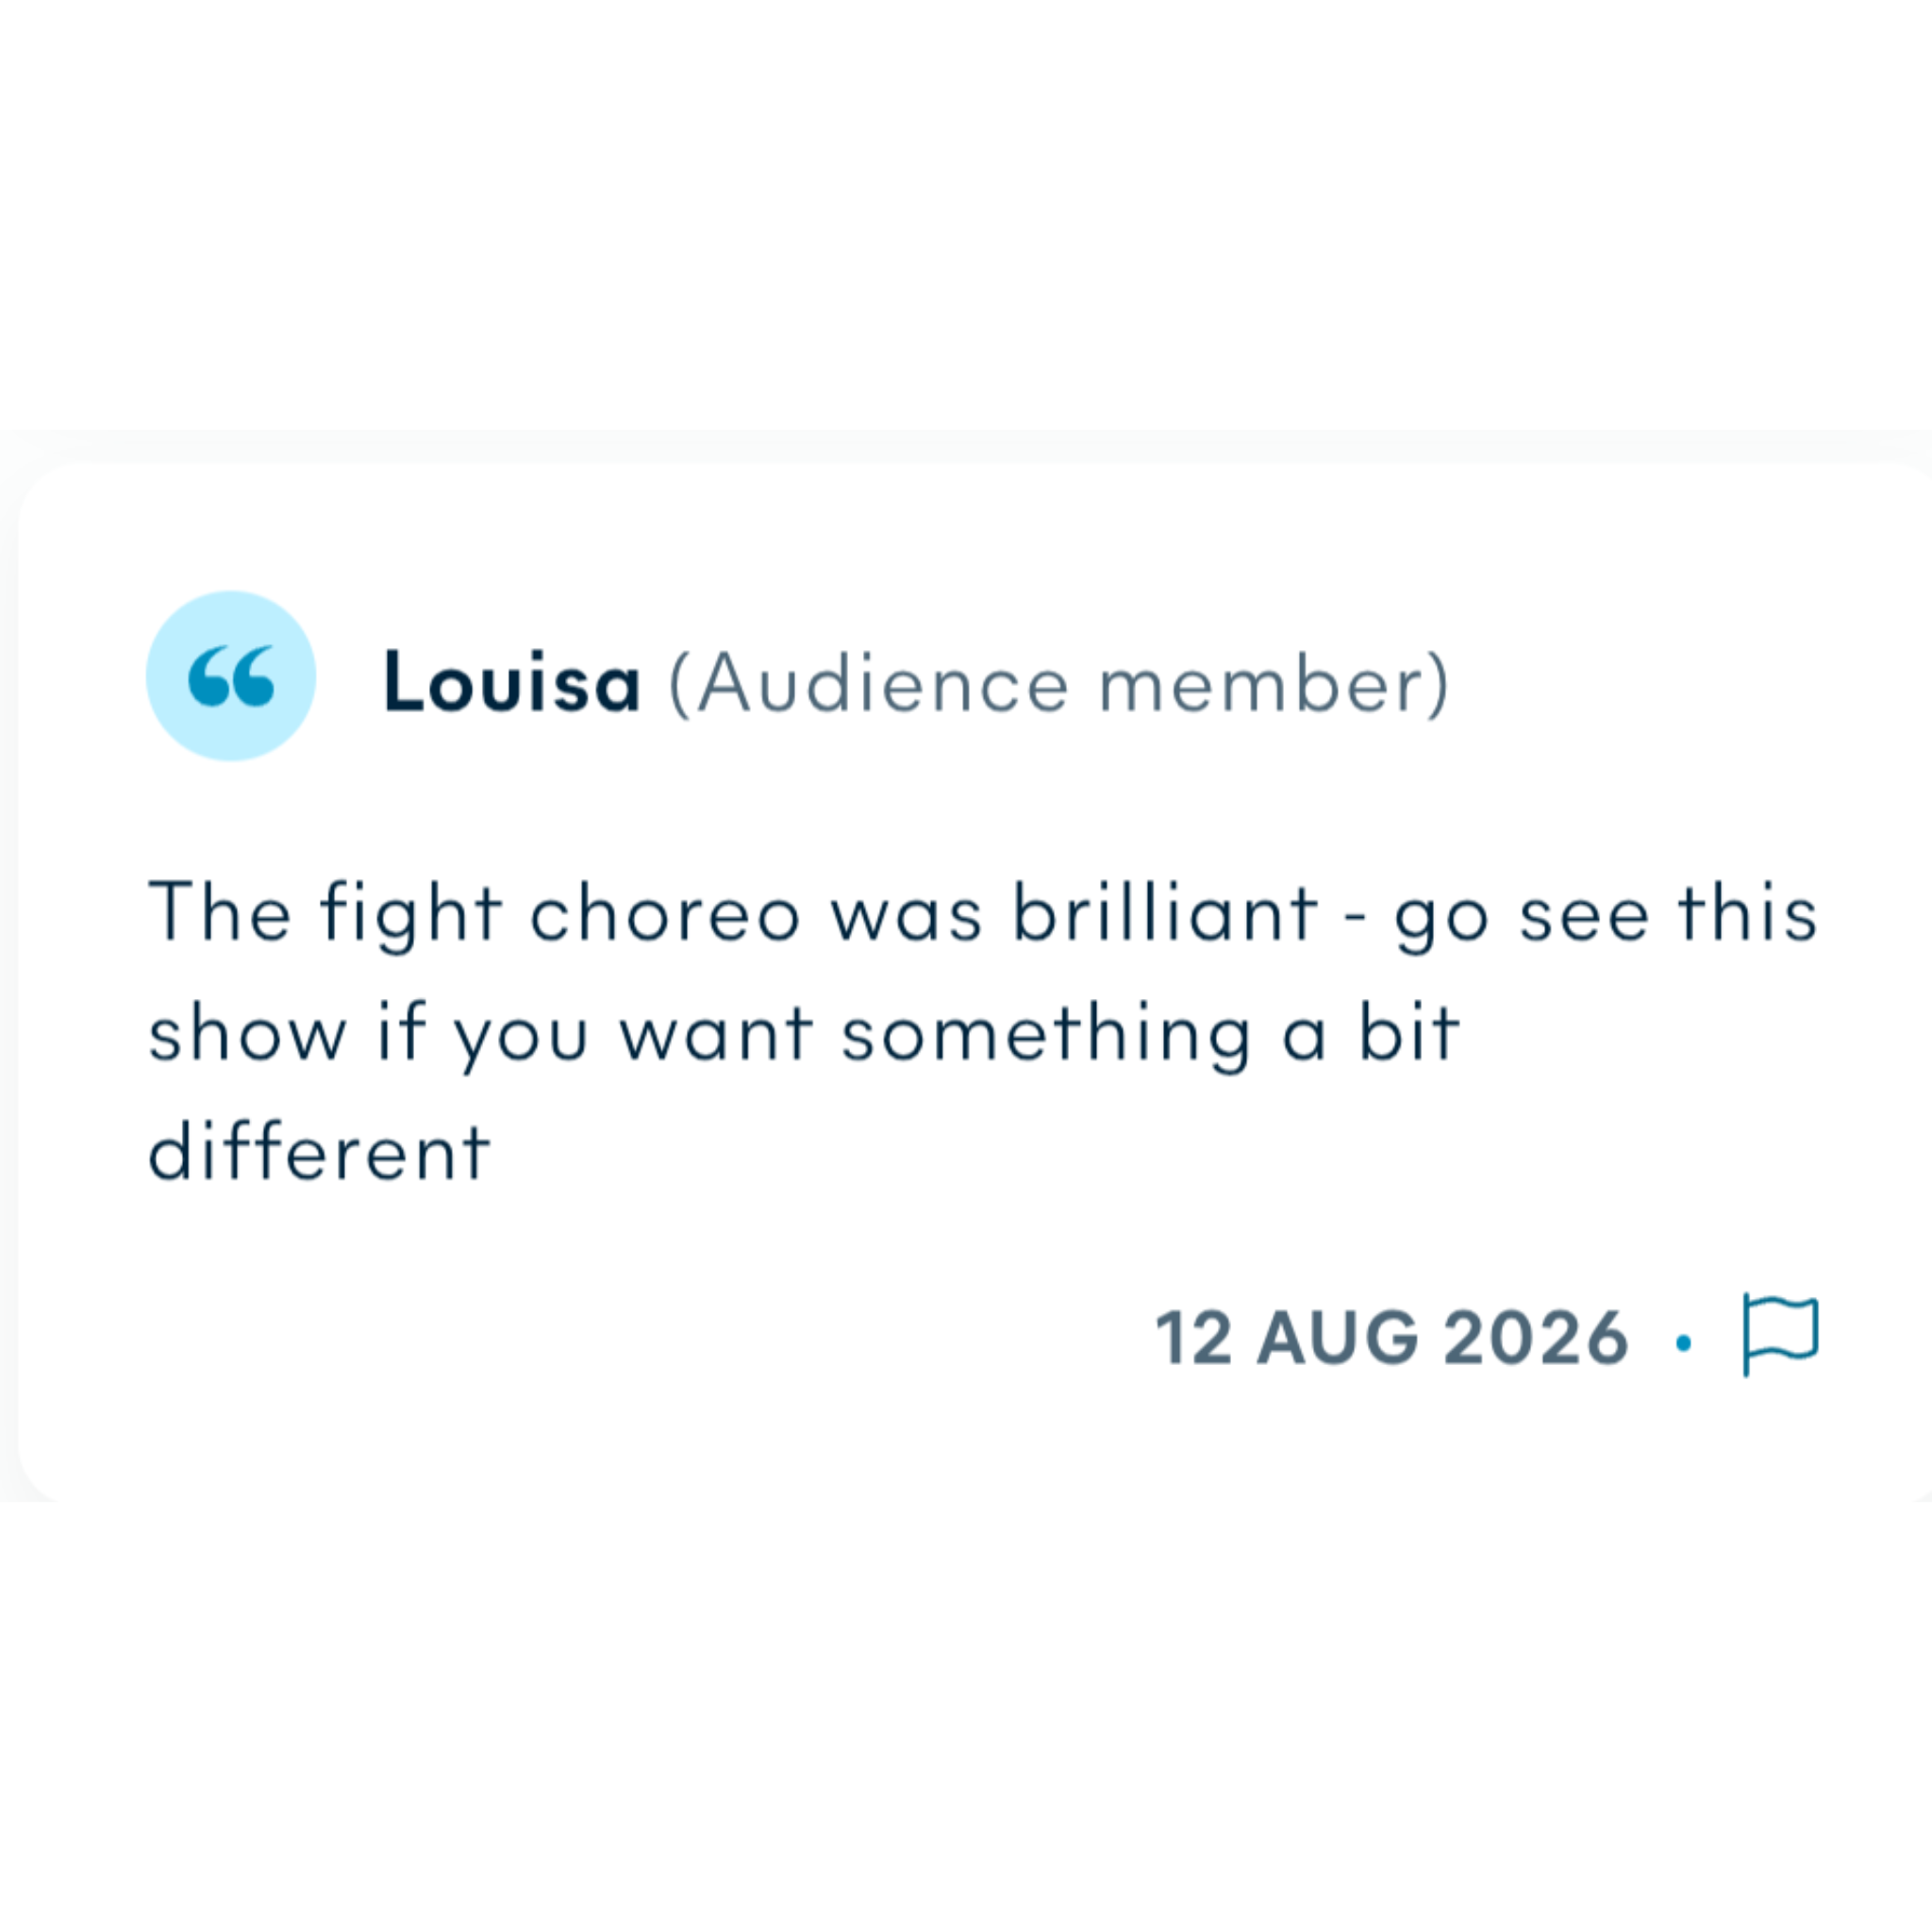The width and height of the screenshot is (1932, 1932).
Task: Click the word "something" in the review
Action: (1047, 1037)
